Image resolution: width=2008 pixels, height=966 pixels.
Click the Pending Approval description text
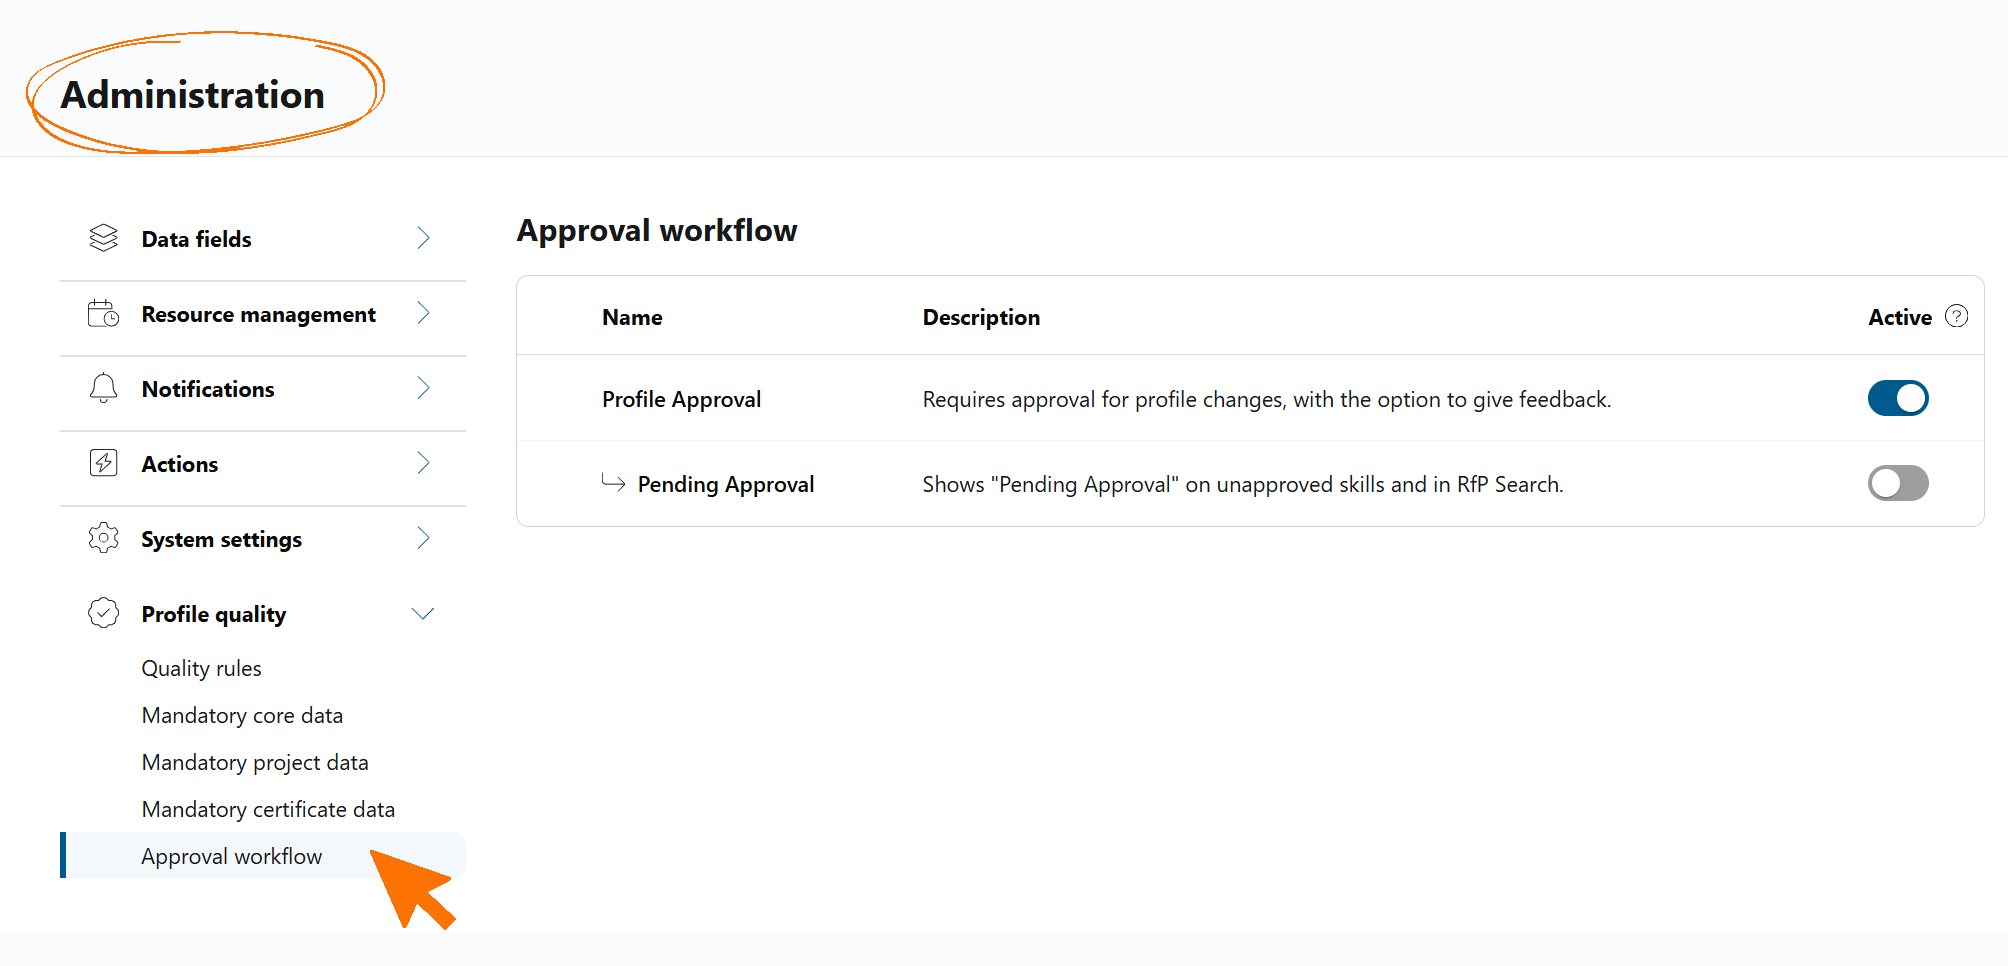[x=1242, y=484]
